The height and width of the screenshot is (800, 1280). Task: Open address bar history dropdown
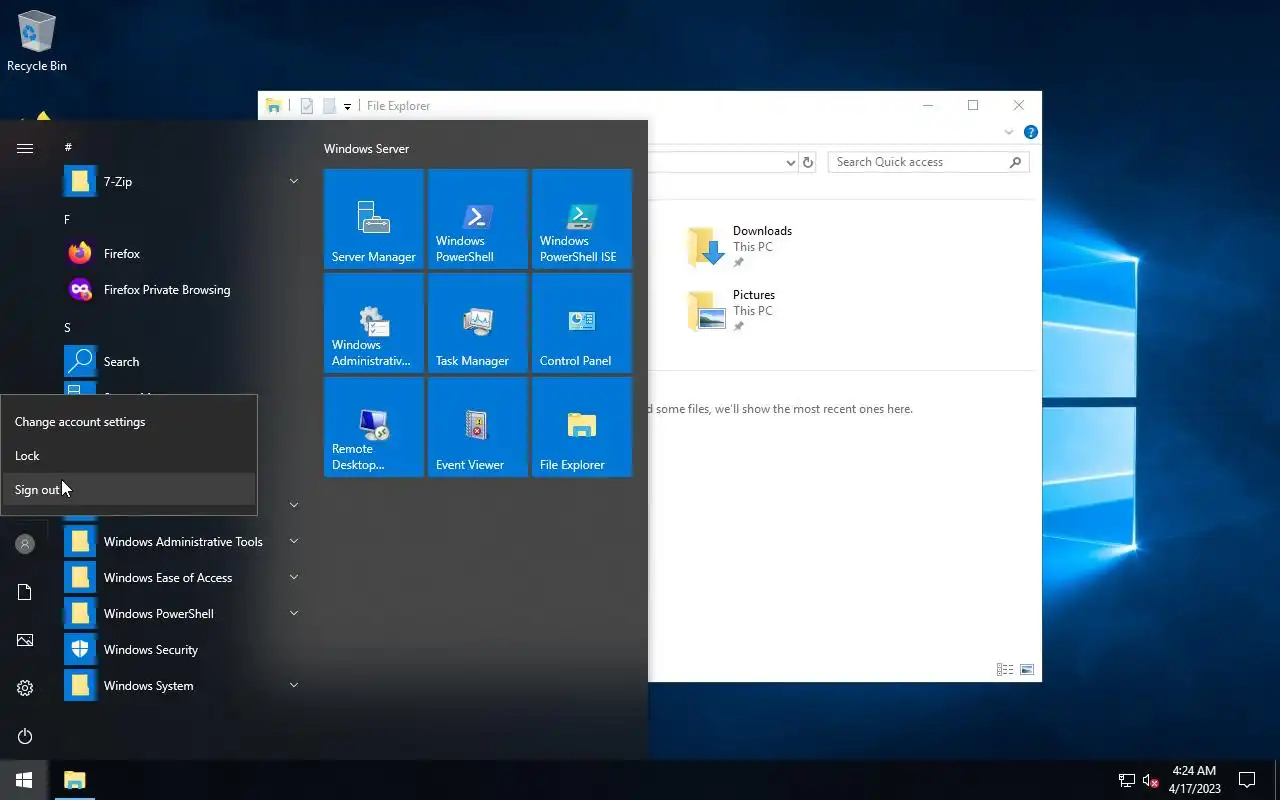790,162
